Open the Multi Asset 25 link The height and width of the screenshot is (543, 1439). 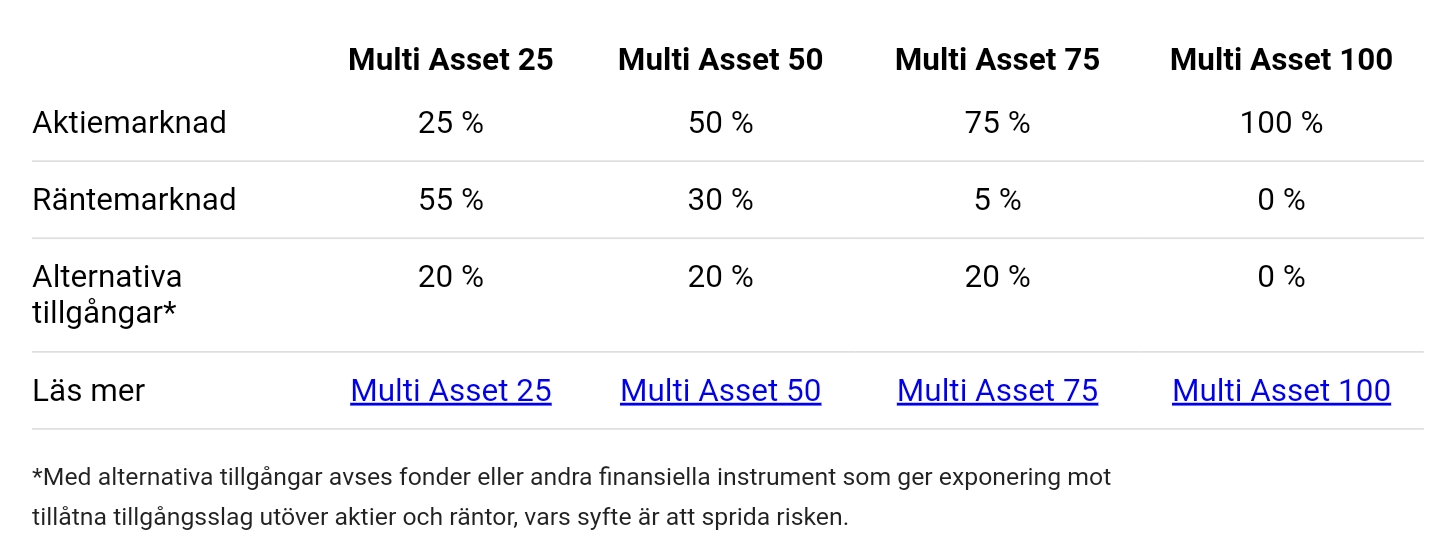(x=450, y=390)
